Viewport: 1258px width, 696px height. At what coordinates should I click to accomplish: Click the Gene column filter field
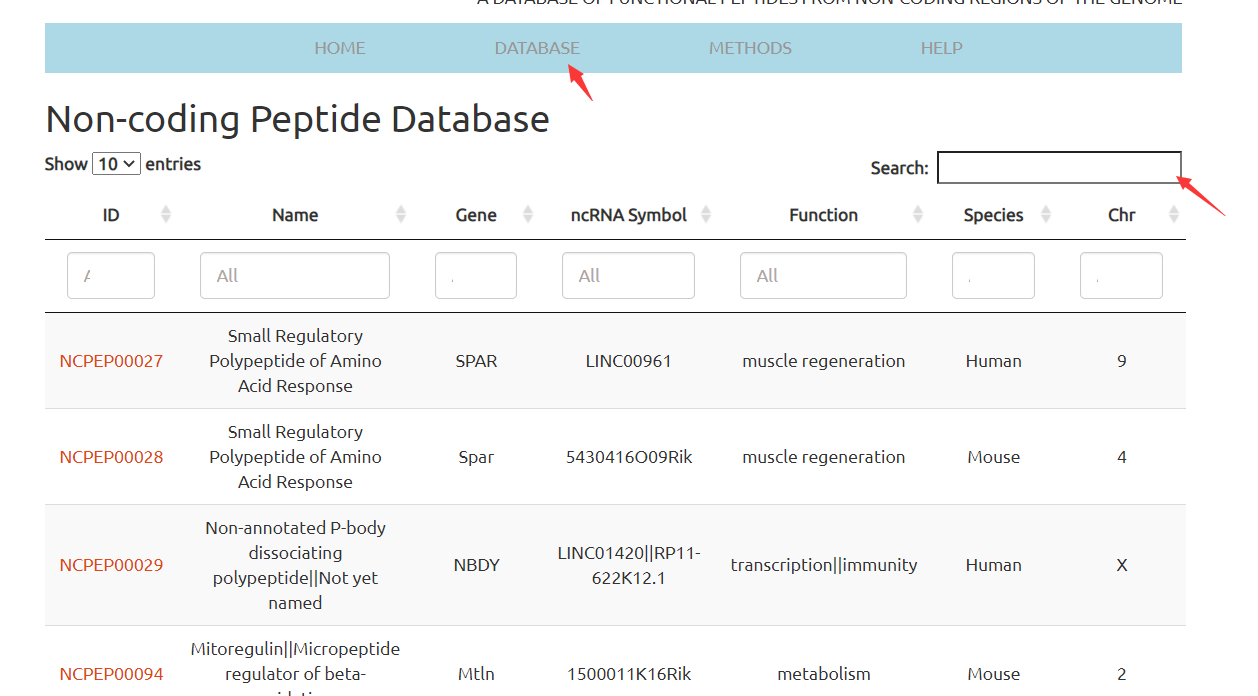tap(476, 275)
